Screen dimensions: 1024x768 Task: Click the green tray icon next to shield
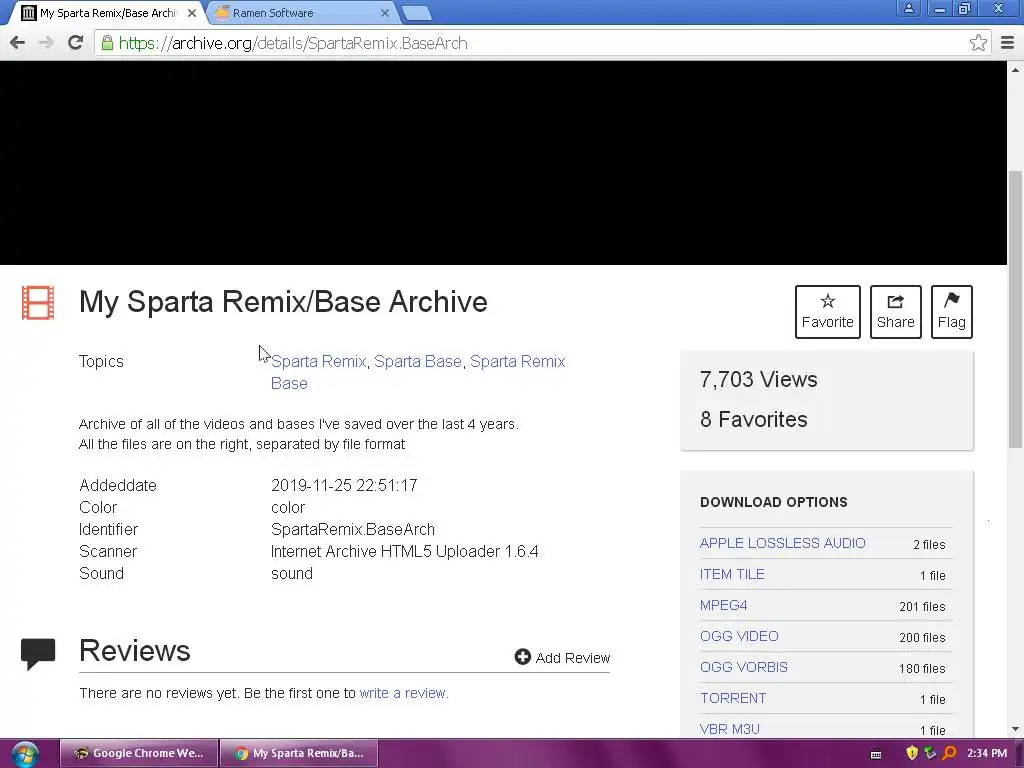coord(930,753)
